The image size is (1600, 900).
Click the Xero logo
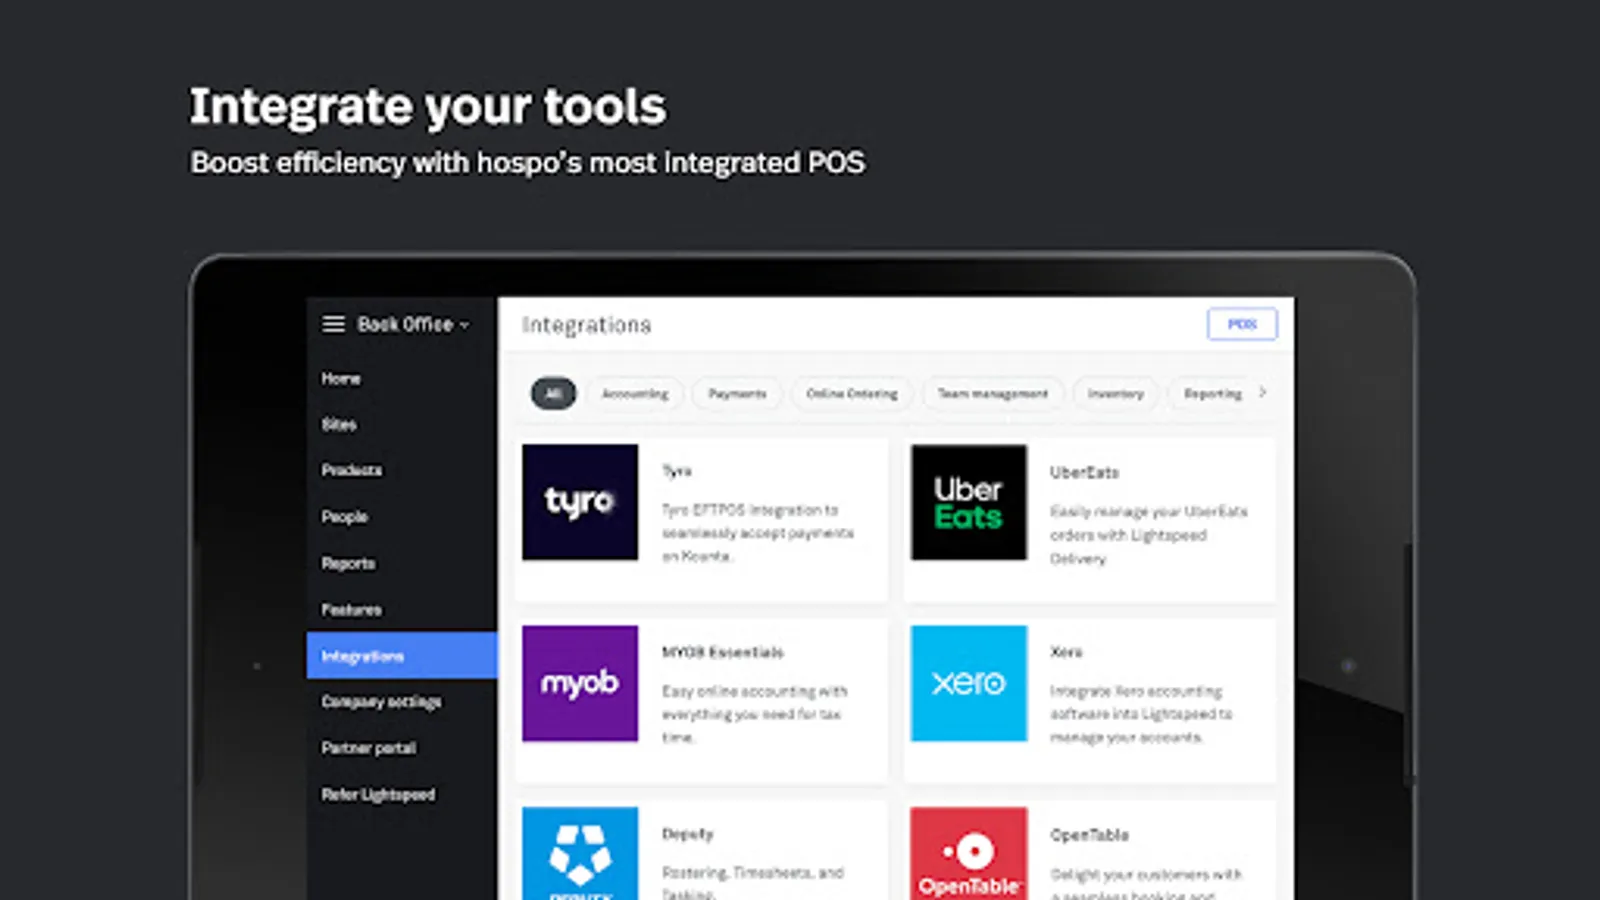(968, 683)
